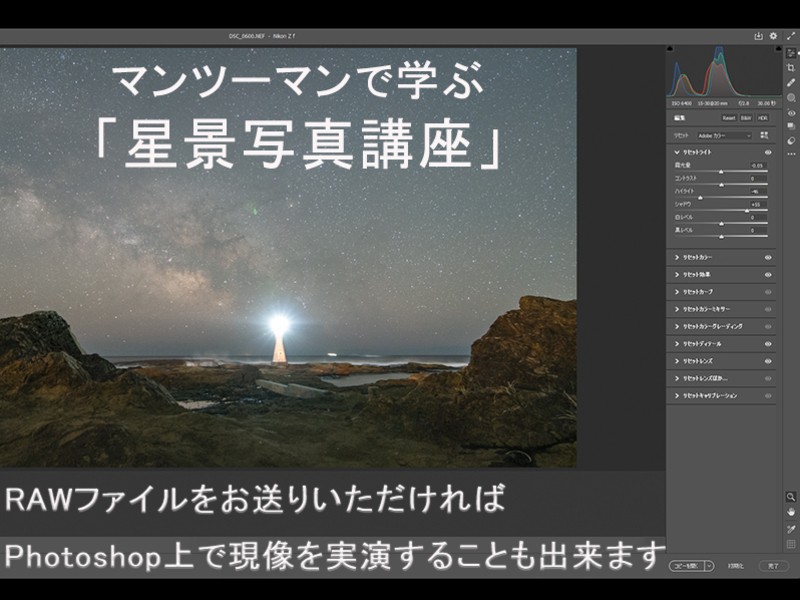The height and width of the screenshot is (600, 800).
Task: Select the Hand pan tool
Action: pos(791,512)
